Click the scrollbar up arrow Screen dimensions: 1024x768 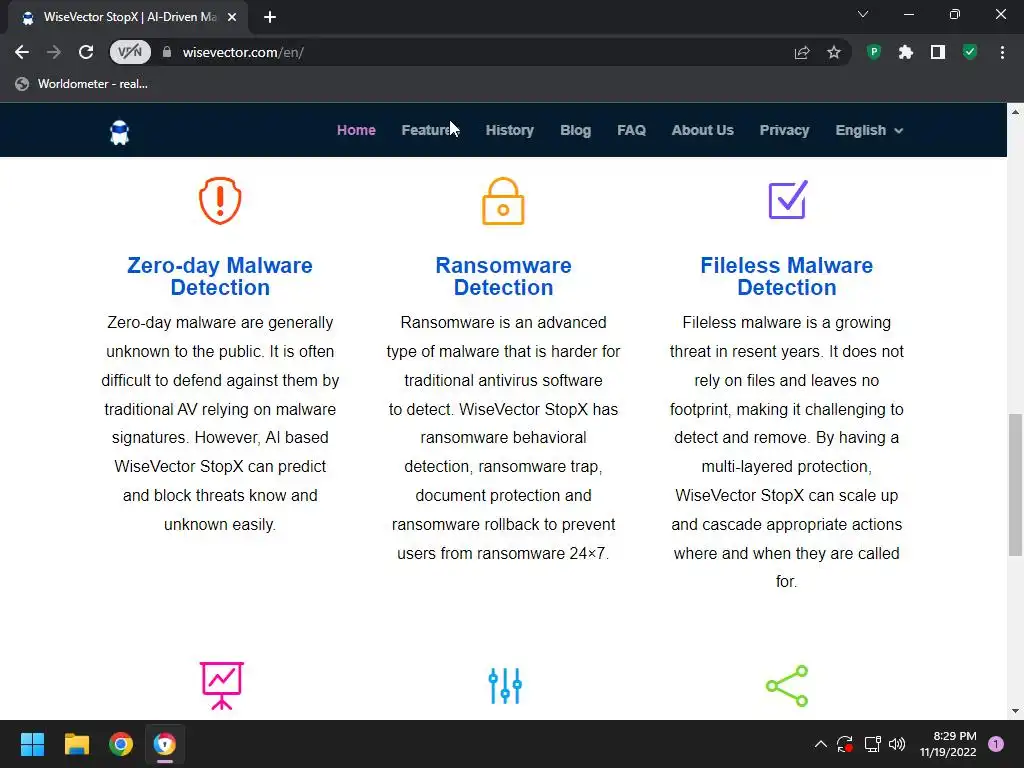click(x=1015, y=112)
